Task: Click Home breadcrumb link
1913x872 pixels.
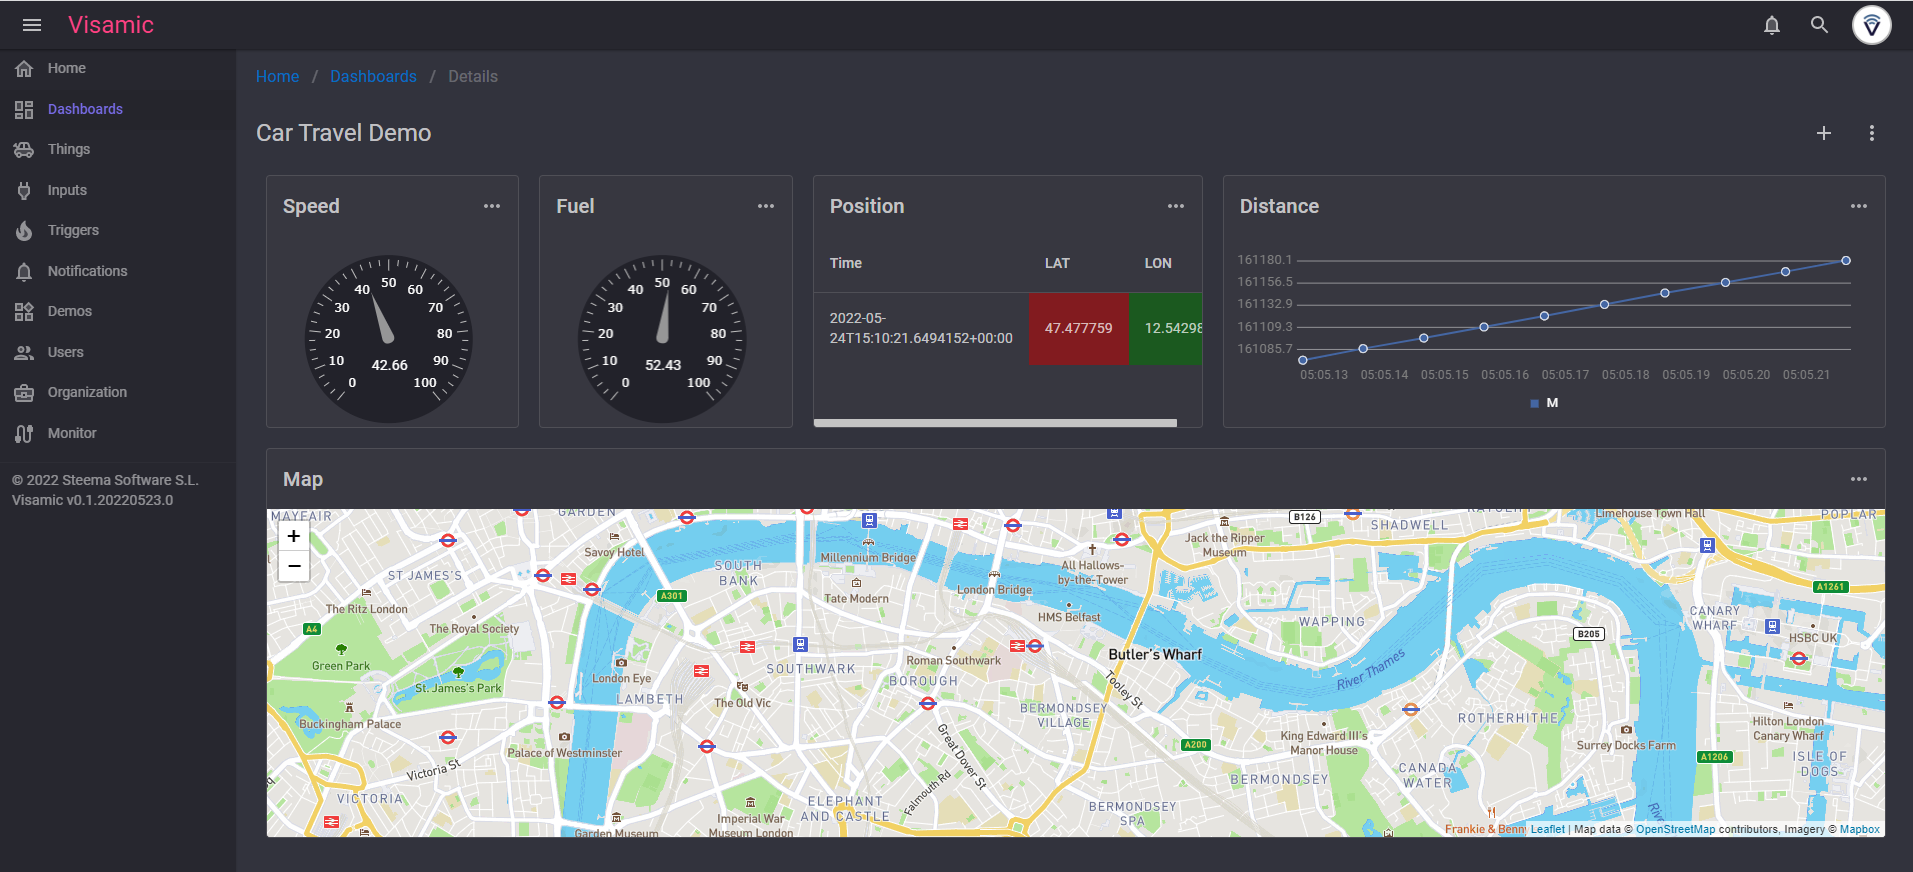Action: point(277,77)
